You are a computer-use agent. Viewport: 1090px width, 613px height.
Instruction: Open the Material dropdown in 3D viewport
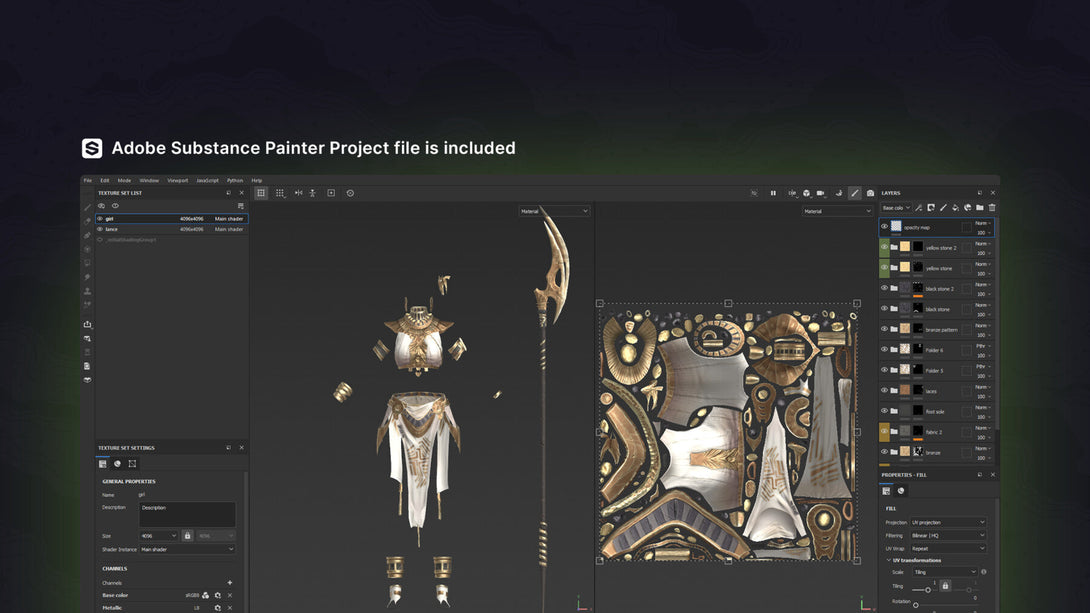[x=554, y=211]
